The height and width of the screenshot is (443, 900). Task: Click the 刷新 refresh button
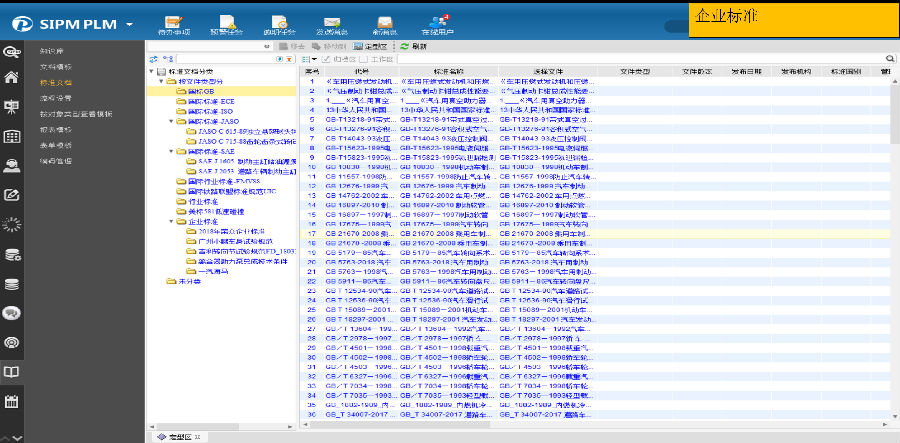[x=413, y=46]
